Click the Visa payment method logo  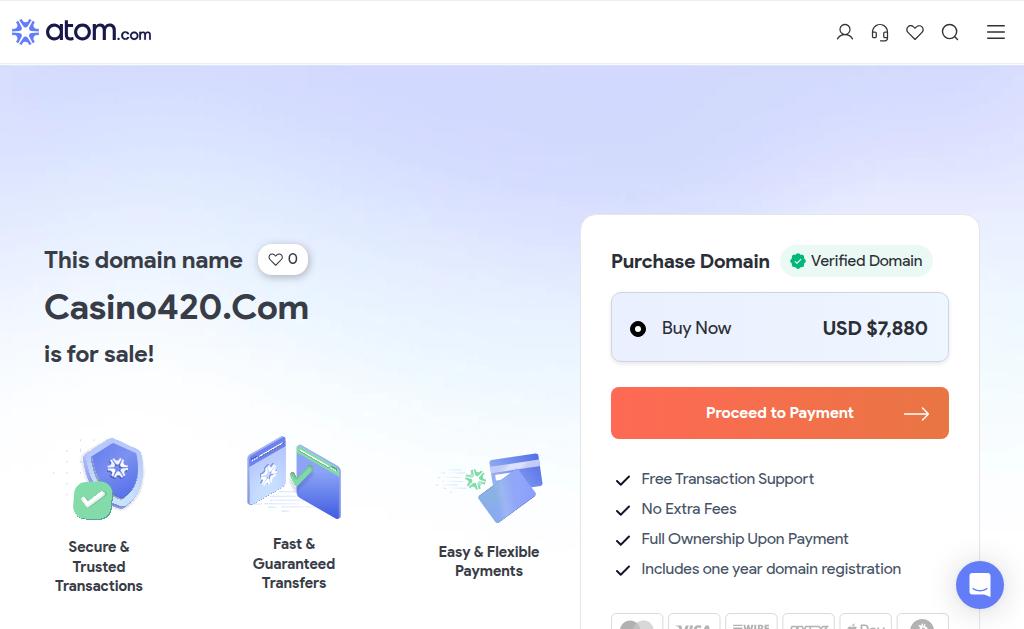694,622
